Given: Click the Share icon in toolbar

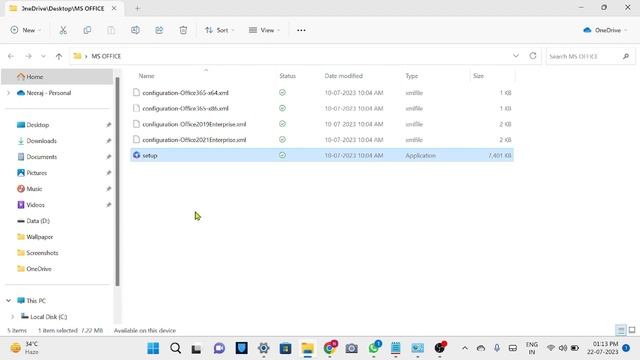Looking at the screenshot, I should coord(159,30).
